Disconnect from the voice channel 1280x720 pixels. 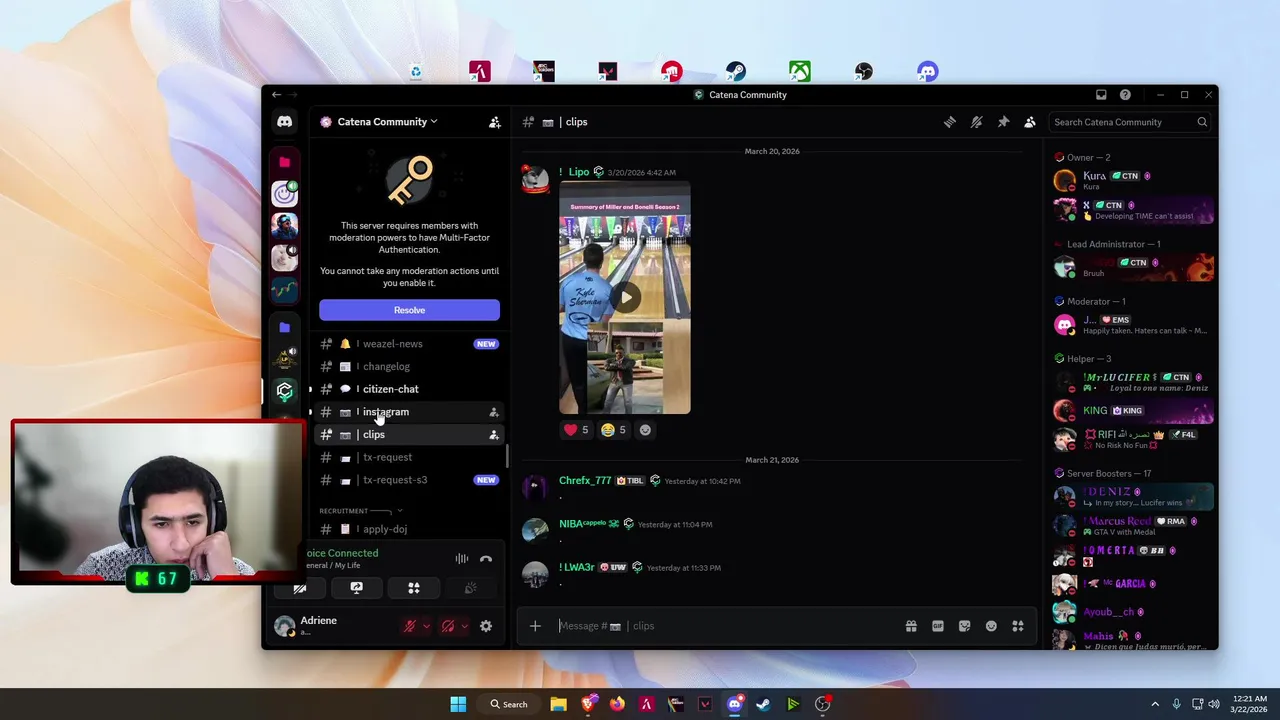[x=486, y=559]
